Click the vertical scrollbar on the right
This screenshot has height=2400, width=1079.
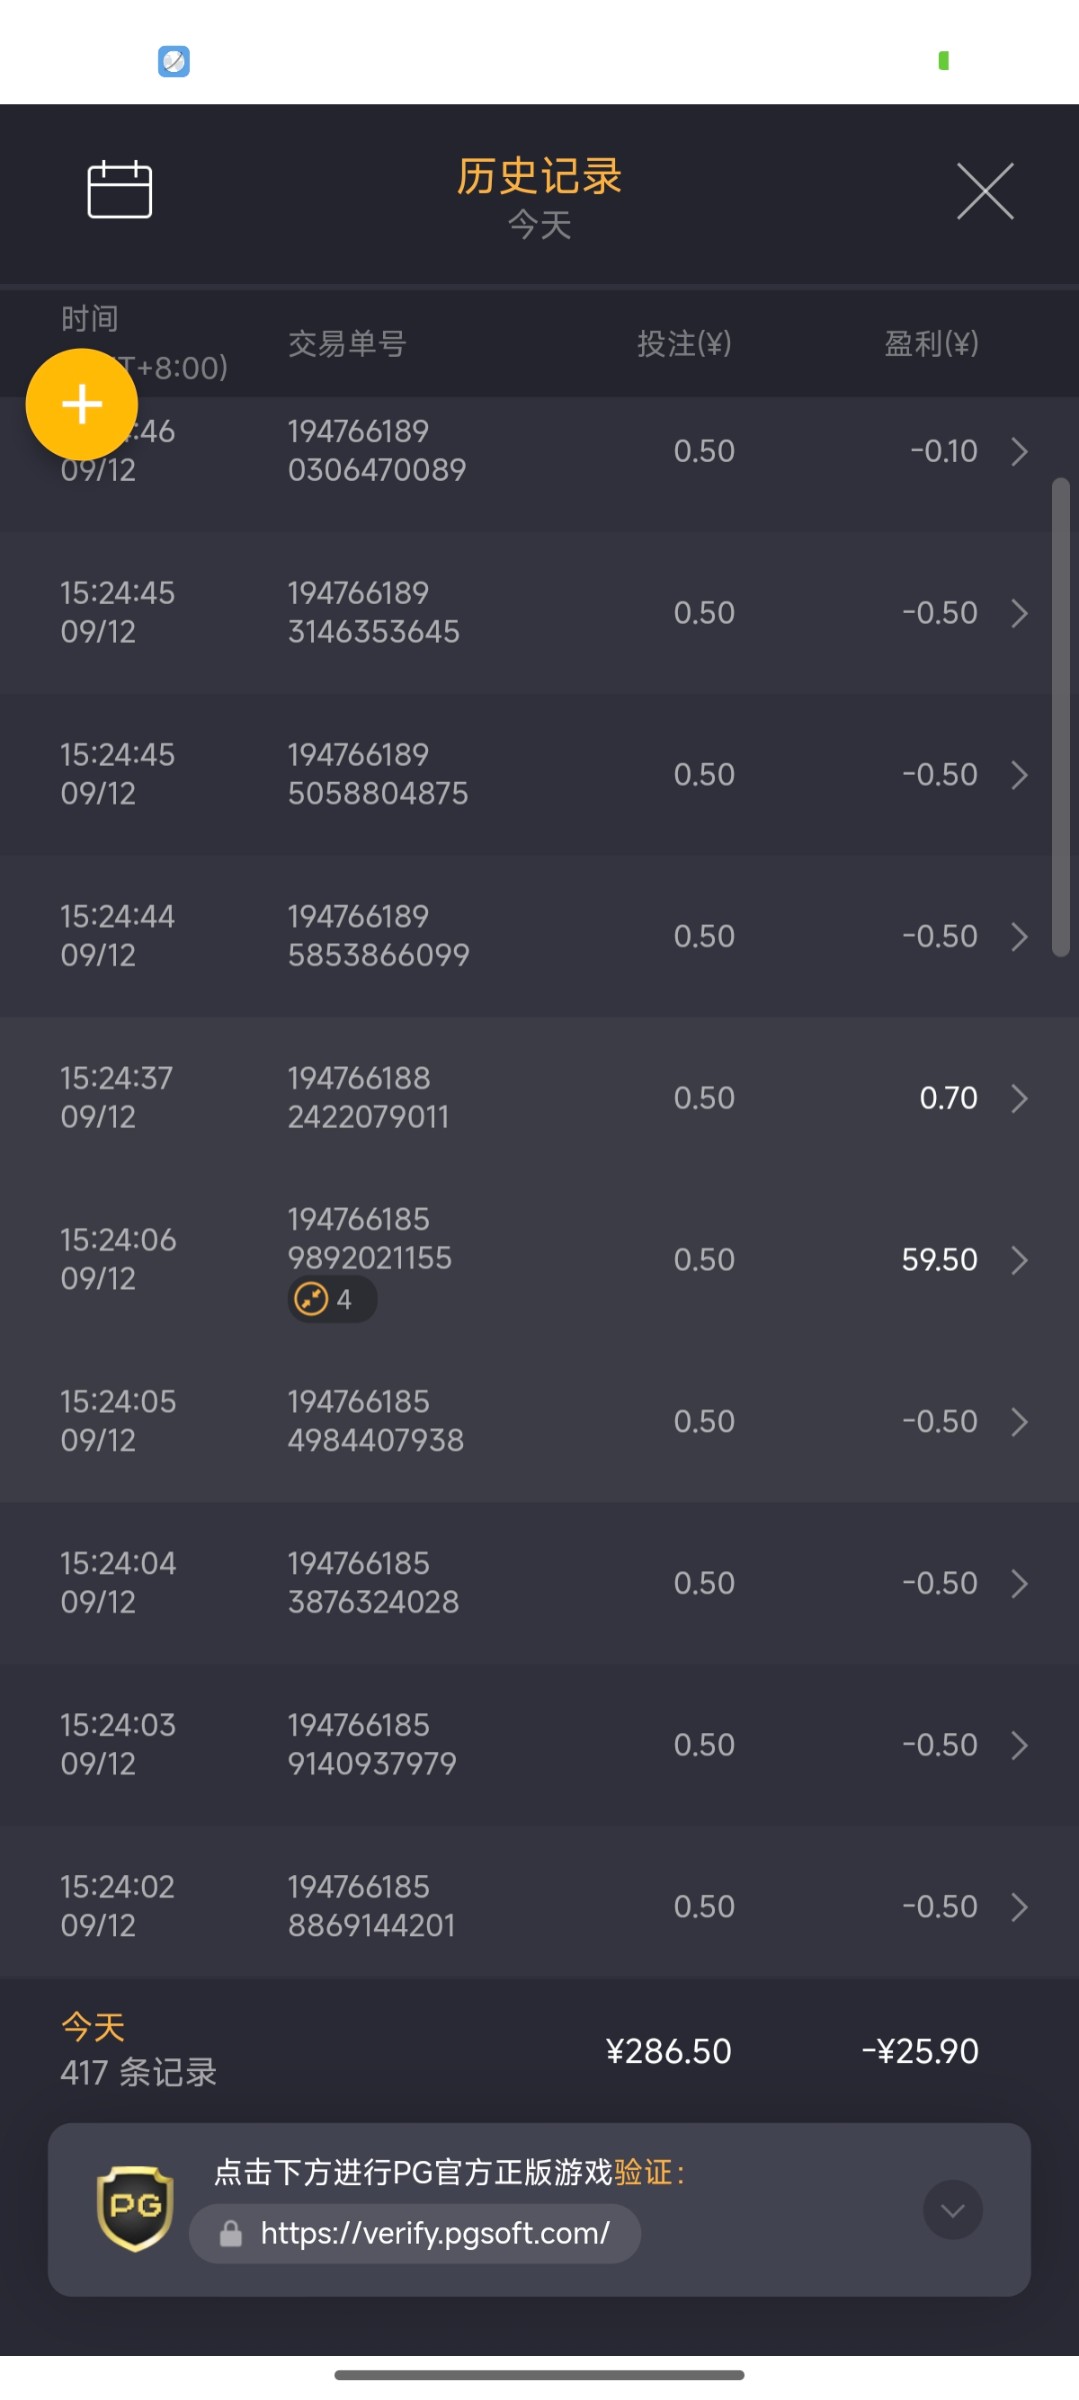click(x=1060, y=717)
